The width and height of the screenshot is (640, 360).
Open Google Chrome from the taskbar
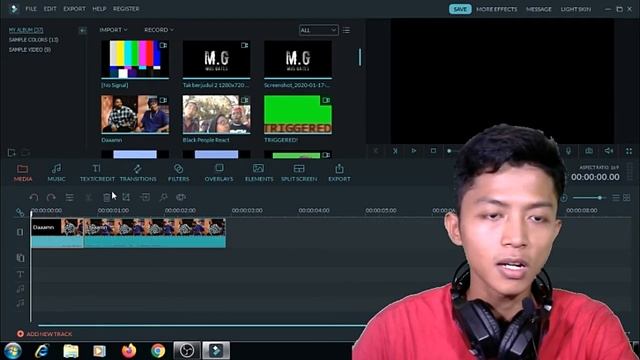pyautogui.click(x=158, y=351)
